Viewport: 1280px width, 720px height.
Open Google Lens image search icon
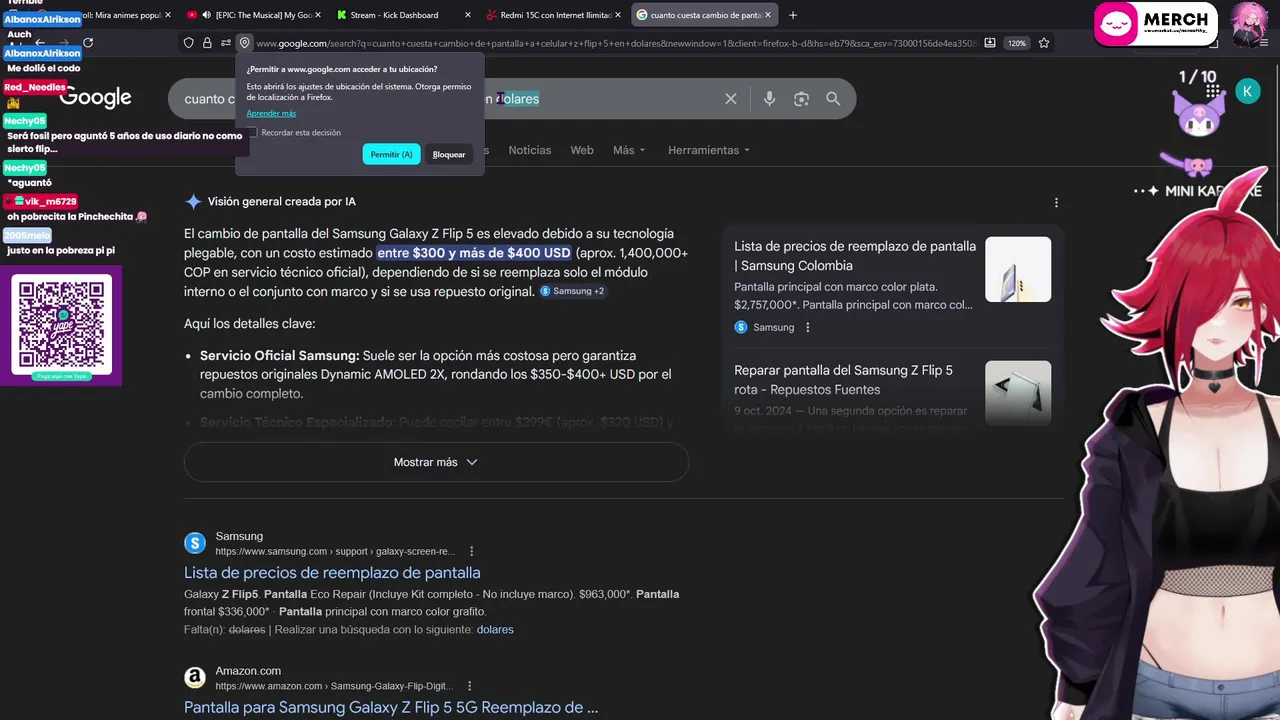click(x=801, y=99)
